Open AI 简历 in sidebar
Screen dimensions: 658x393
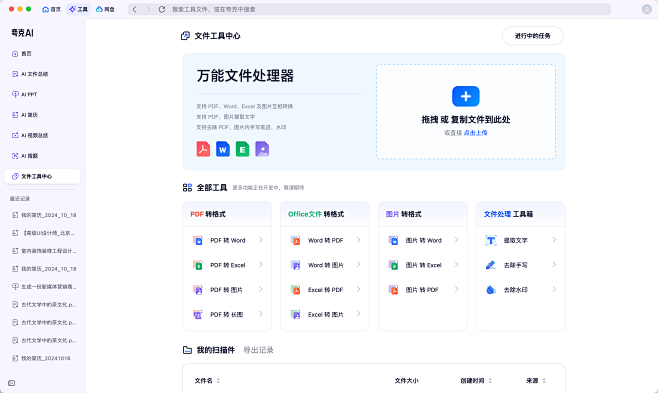42,115
